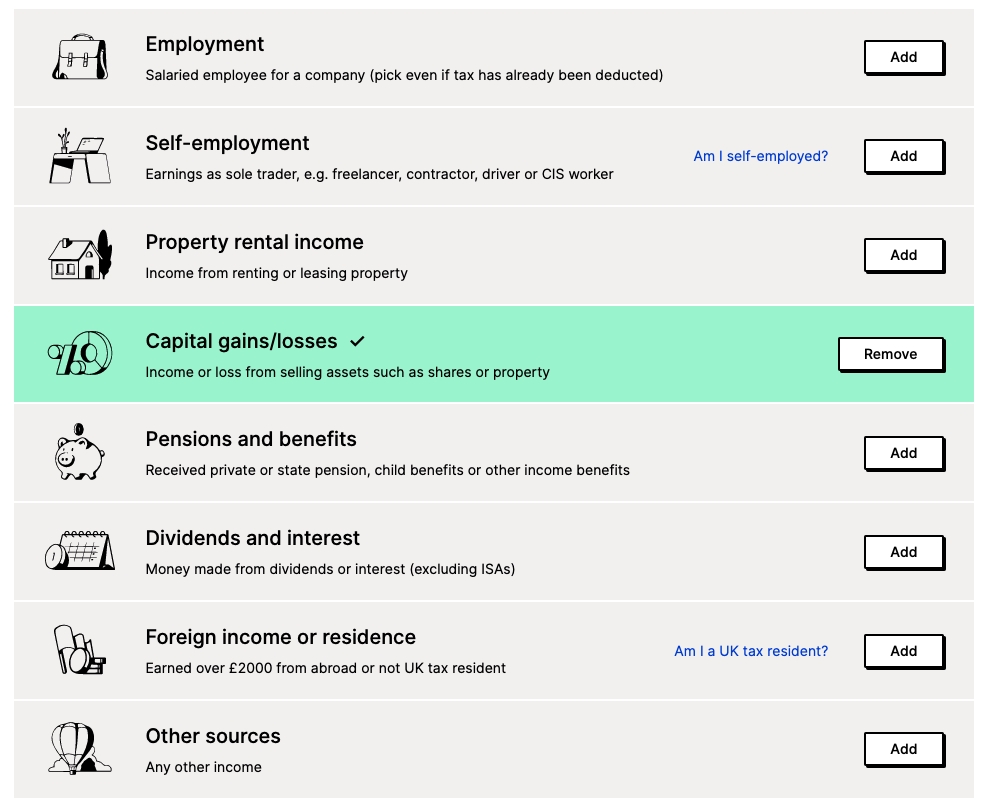Add Dividends and interest source
The height and width of the screenshot is (807, 986).
(903, 552)
